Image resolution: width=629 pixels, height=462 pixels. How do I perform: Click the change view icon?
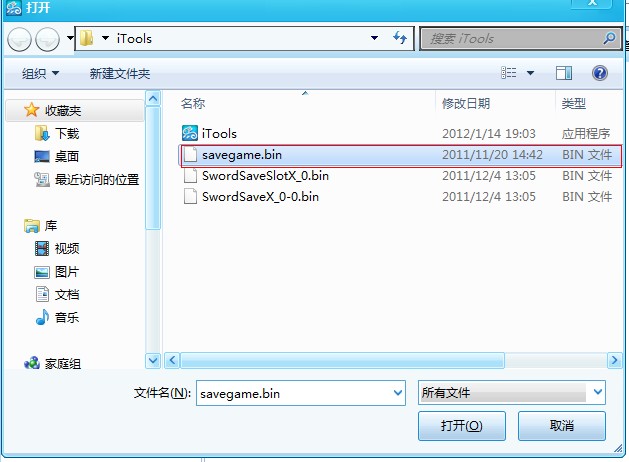pyautogui.click(x=509, y=73)
